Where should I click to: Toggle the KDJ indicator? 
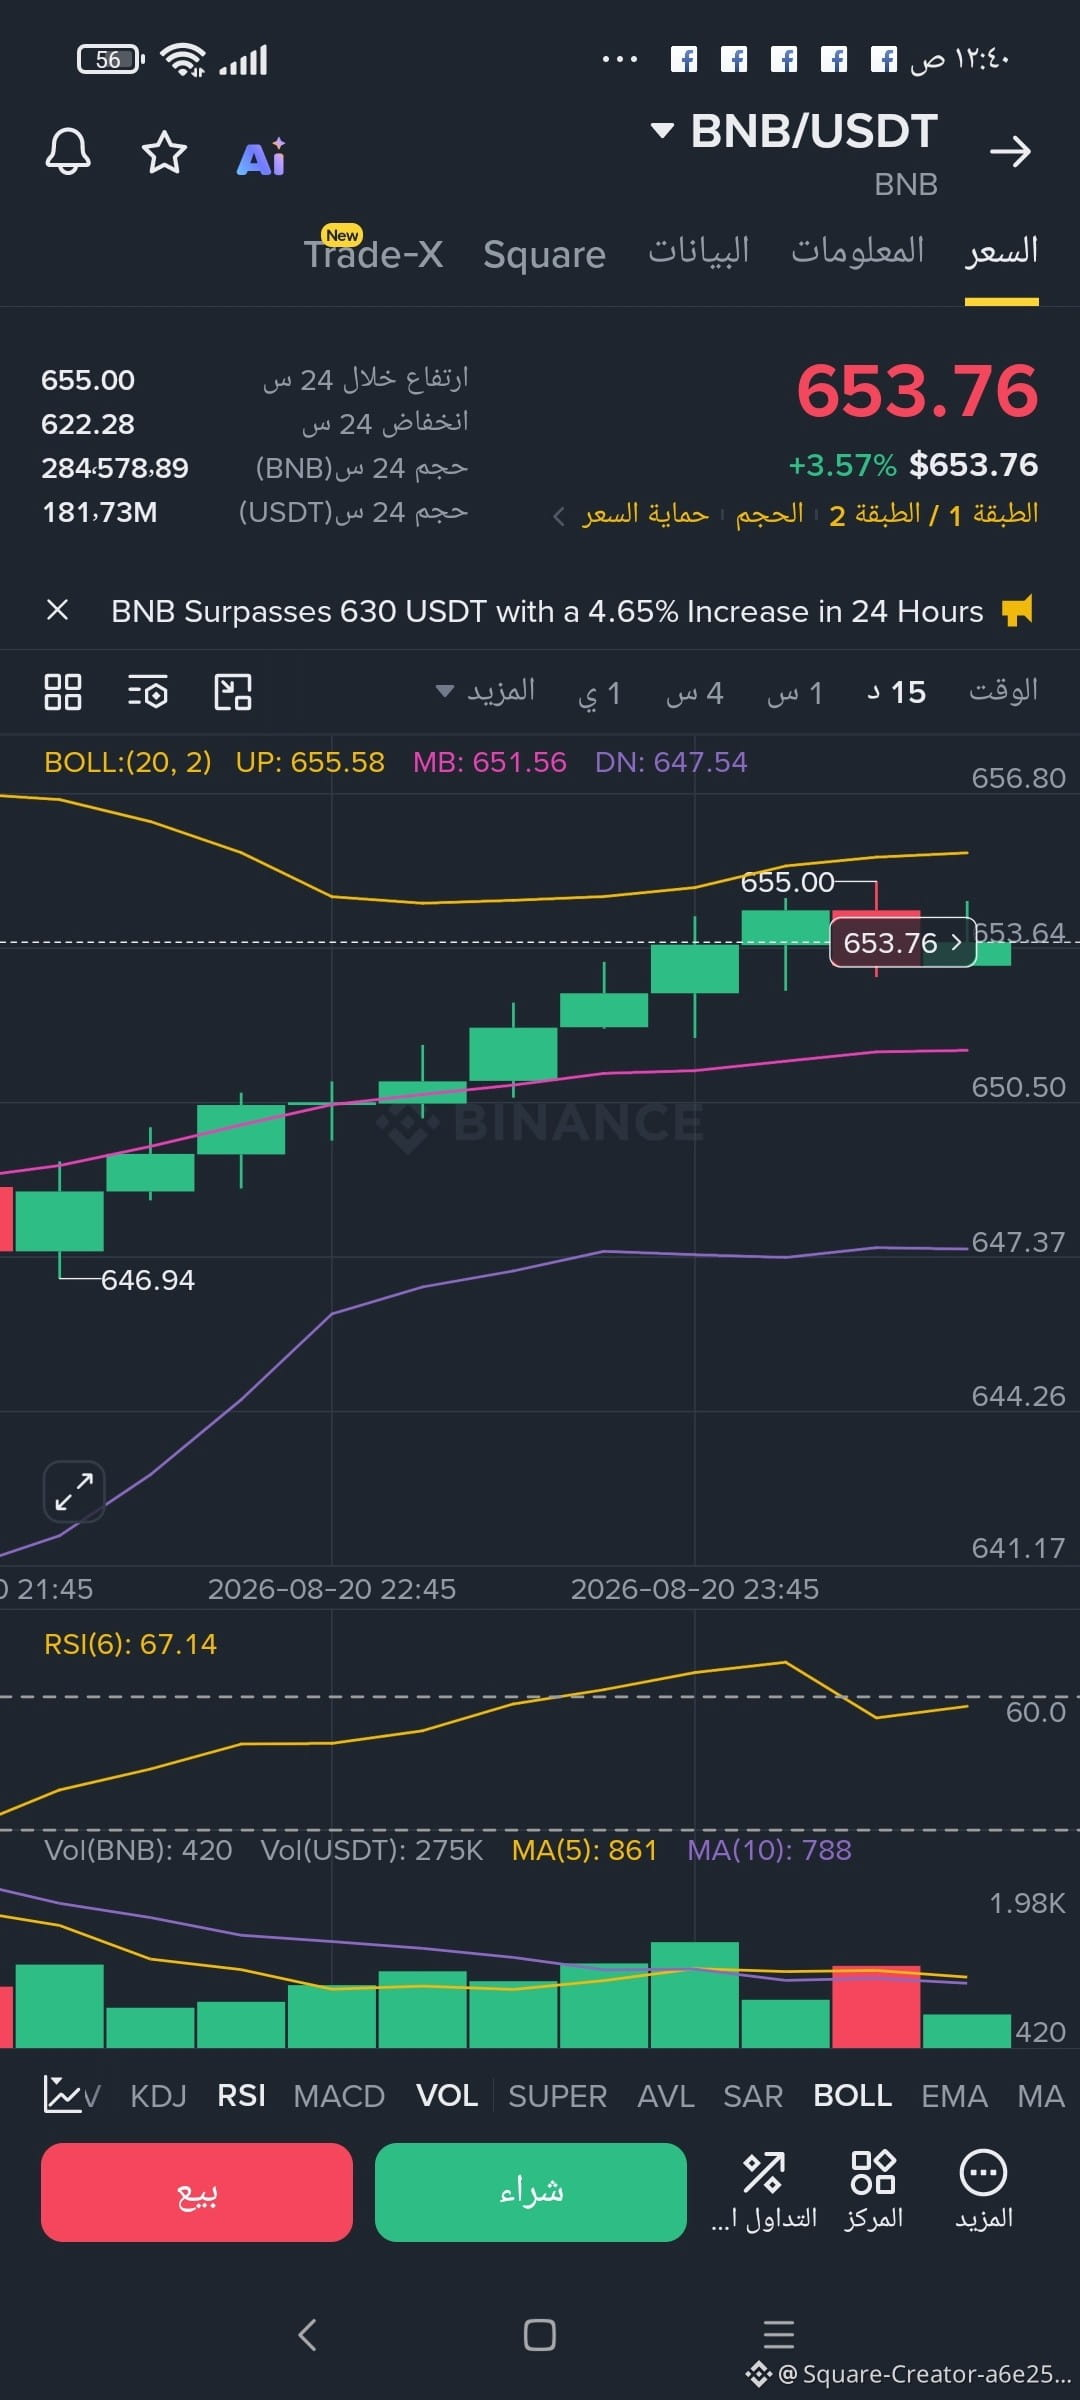158,2095
